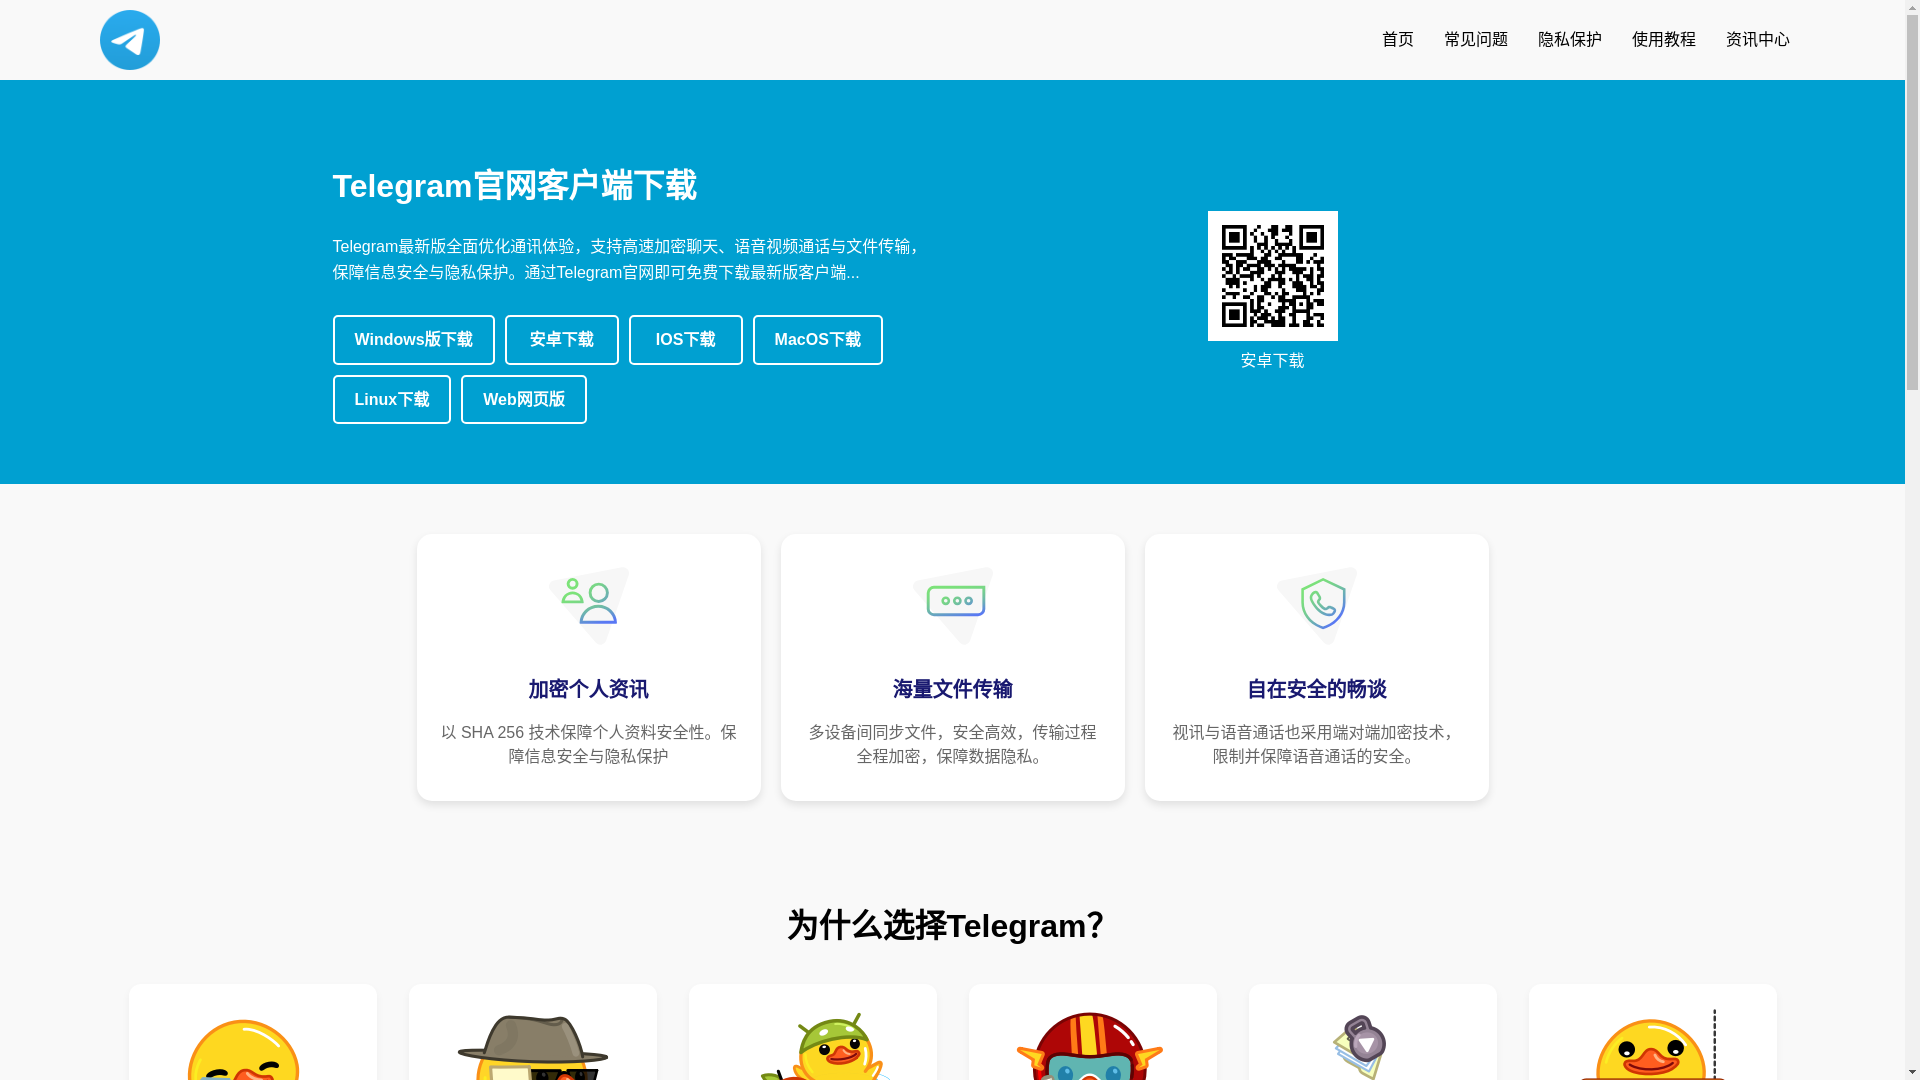Click the 多设备间同步文件 description text
Image resolution: width=1920 pixels, height=1080 pixels.
click(952, 744)
